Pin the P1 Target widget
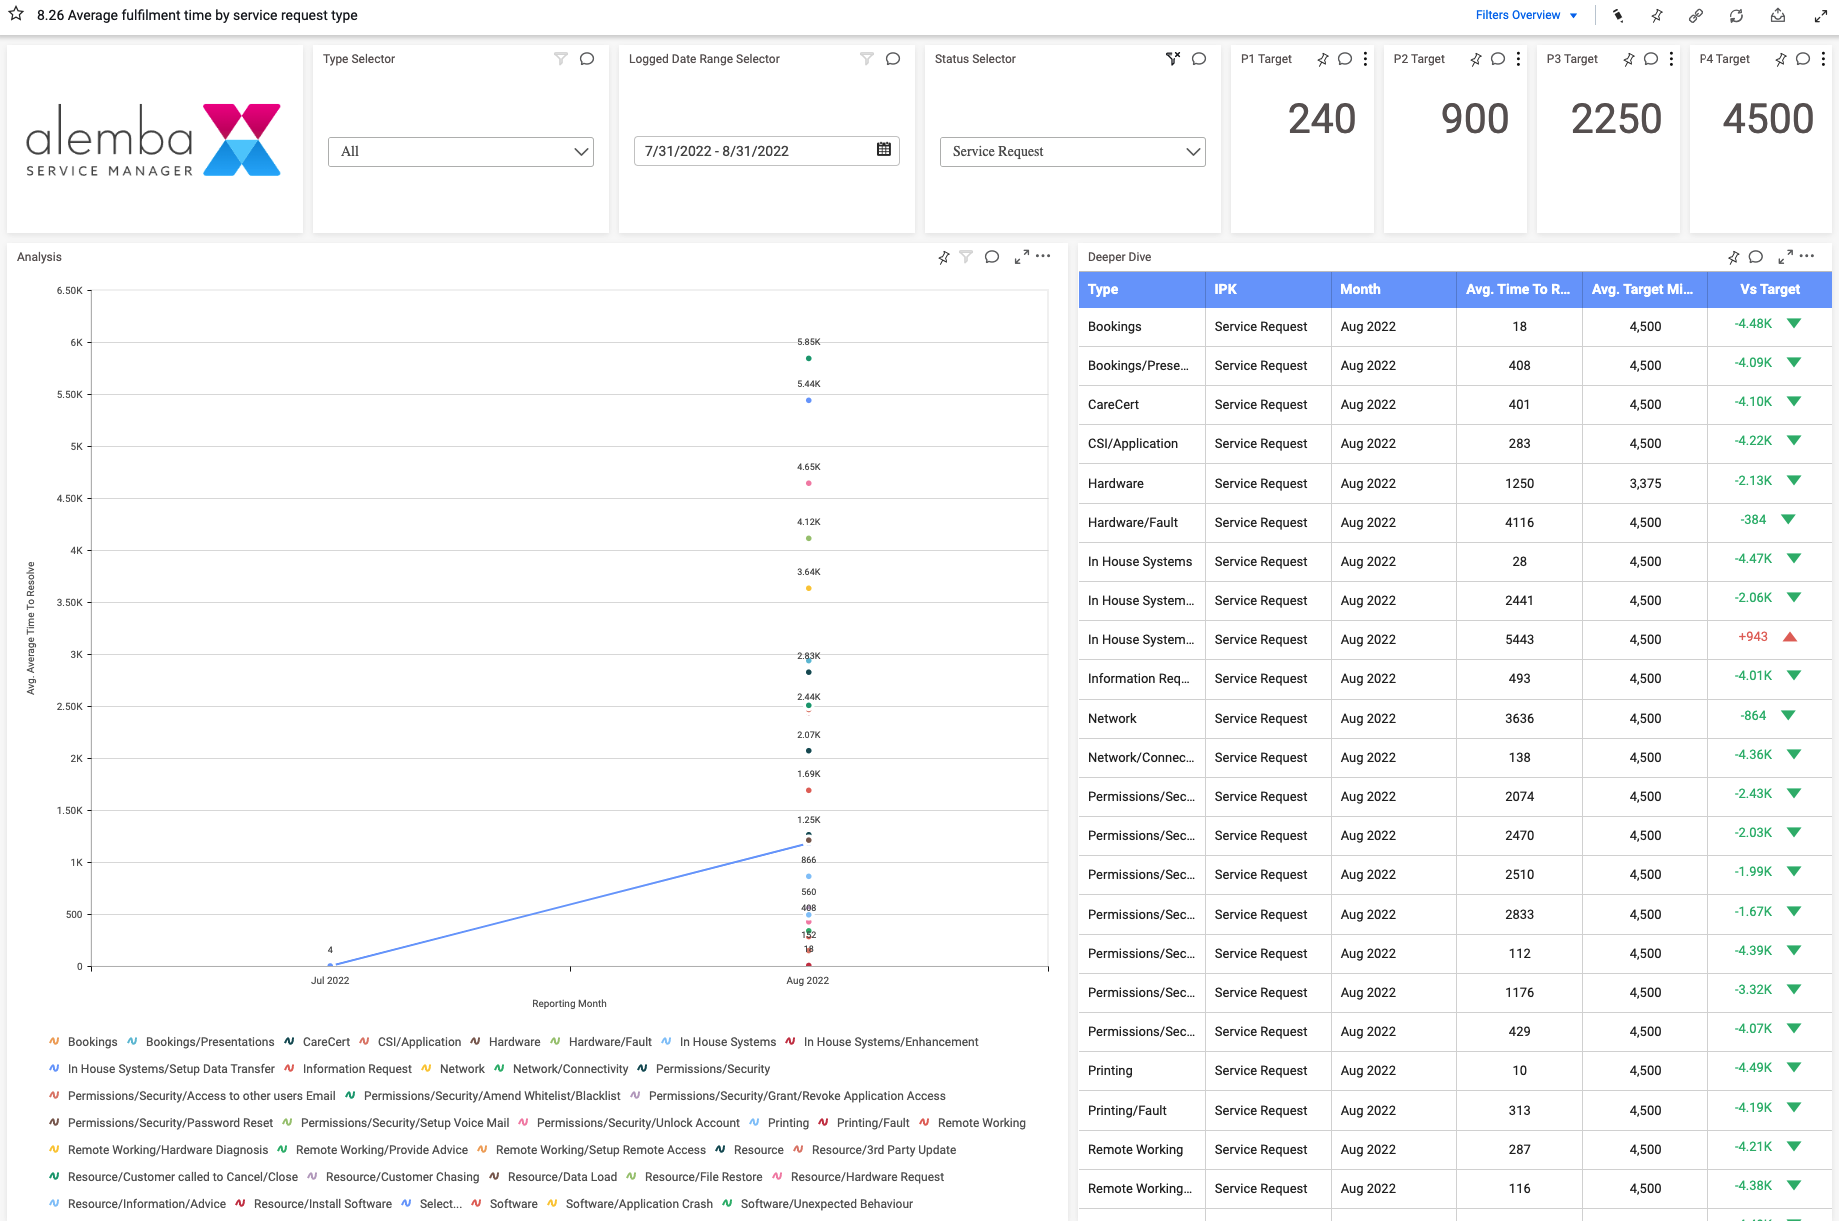 [x=1322, y=59]
